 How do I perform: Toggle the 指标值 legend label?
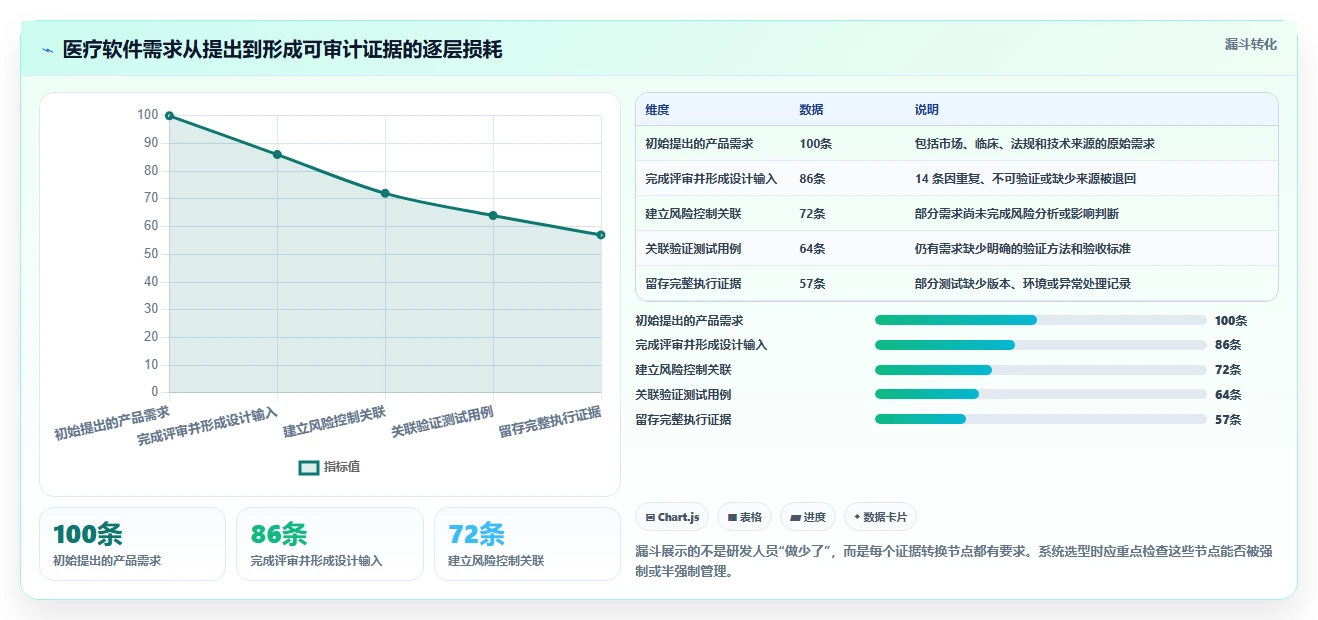tap(342, 467)
